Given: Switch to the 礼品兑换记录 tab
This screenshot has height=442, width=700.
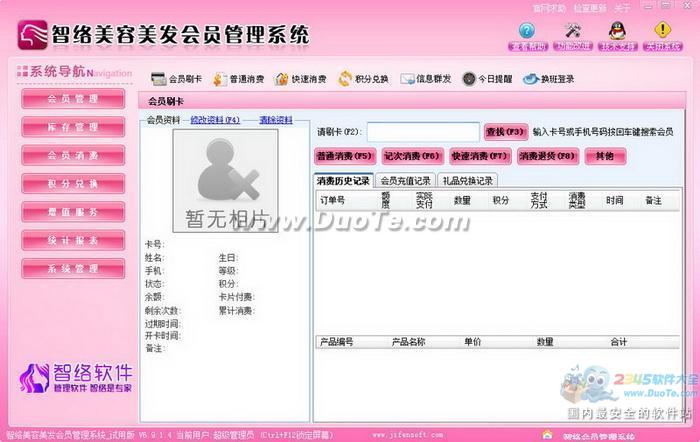Looking at the screenshot, I should click(467, 181).
